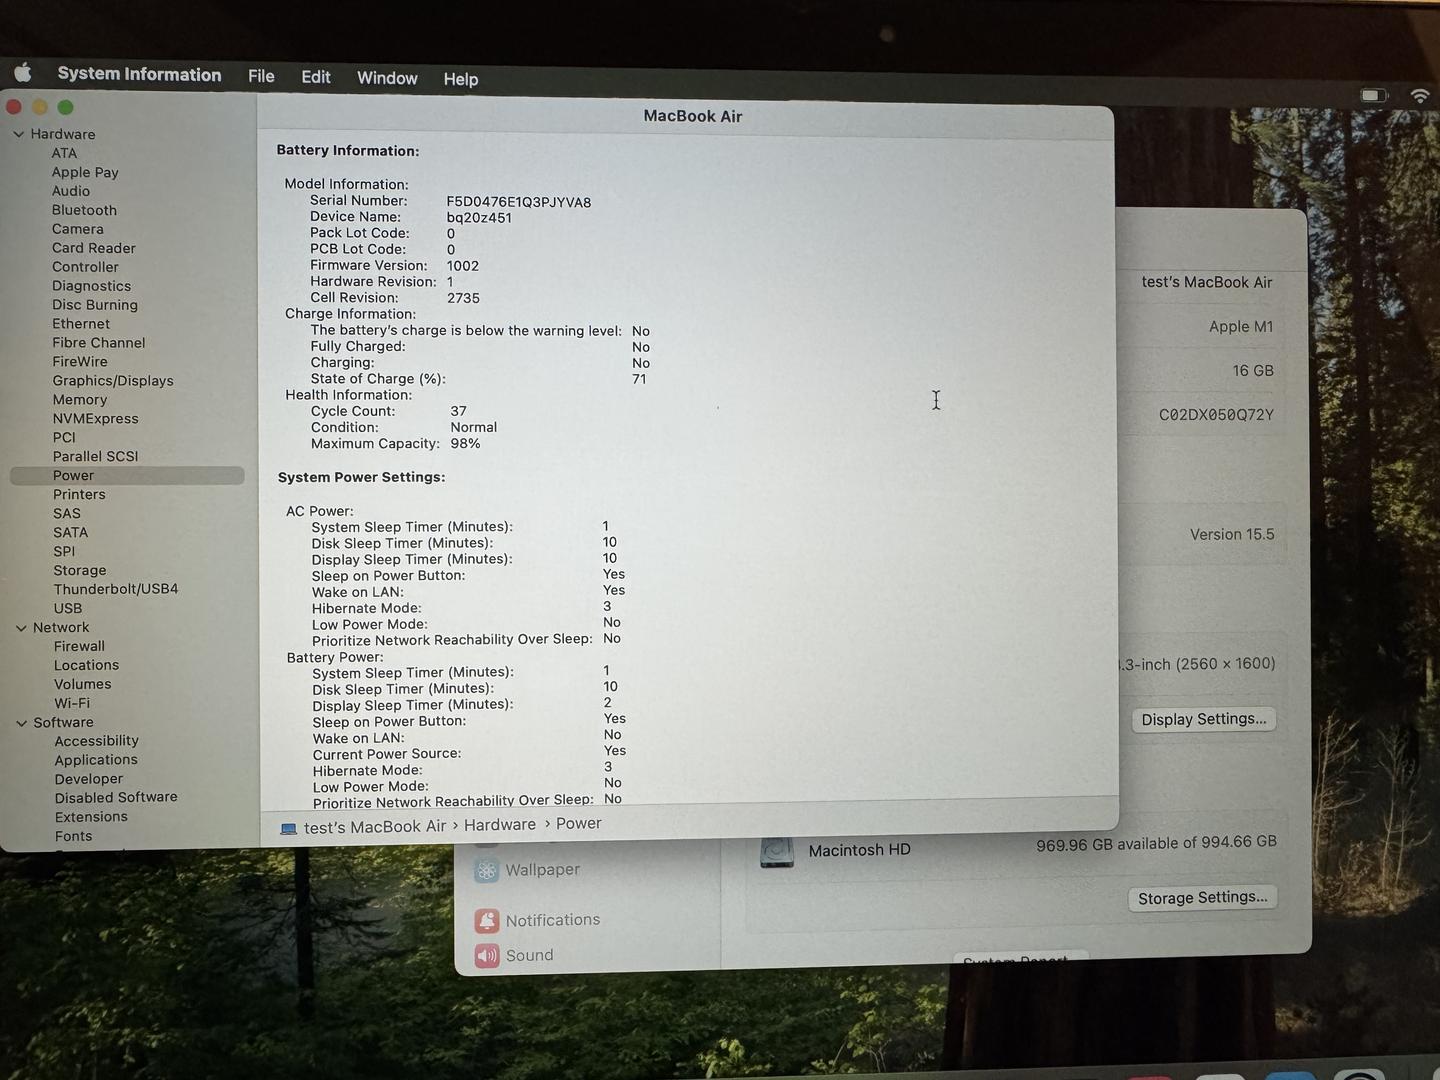1440x1080 pixels.
Task: Click the laptop icon in path bar
Action: 289,828
